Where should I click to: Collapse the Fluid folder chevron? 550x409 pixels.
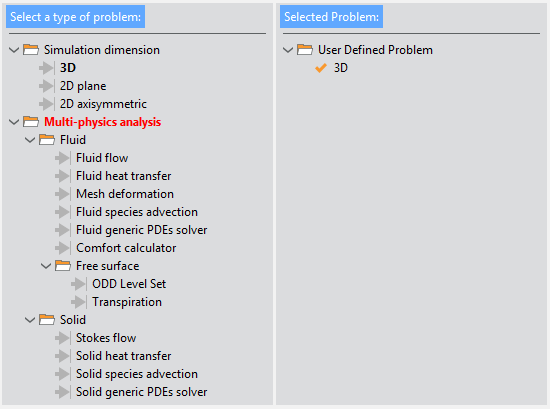(30, 140)
